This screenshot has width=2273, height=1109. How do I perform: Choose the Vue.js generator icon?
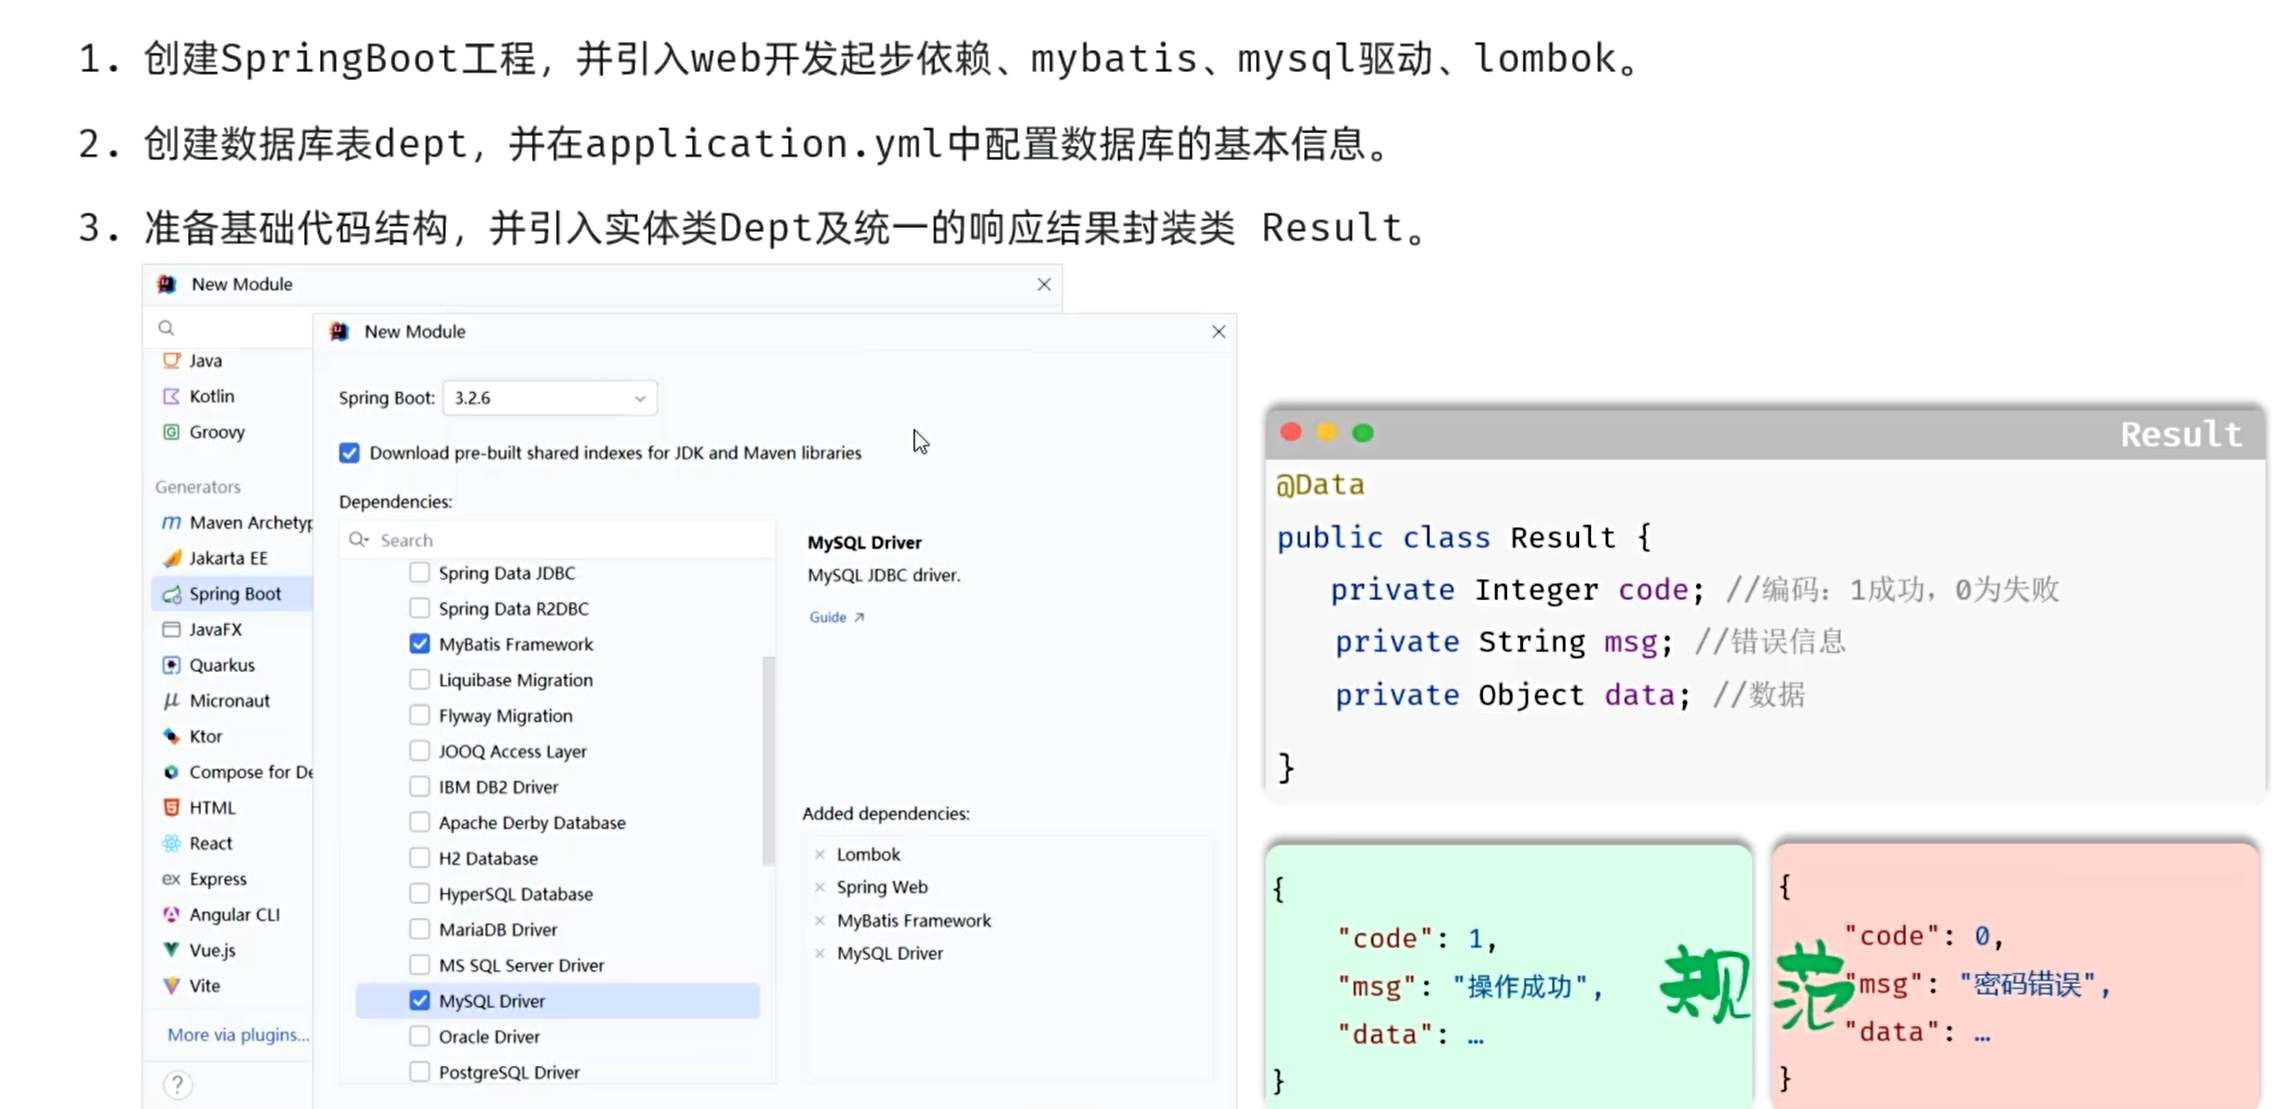pyautogui.click(x=171, y=950)
